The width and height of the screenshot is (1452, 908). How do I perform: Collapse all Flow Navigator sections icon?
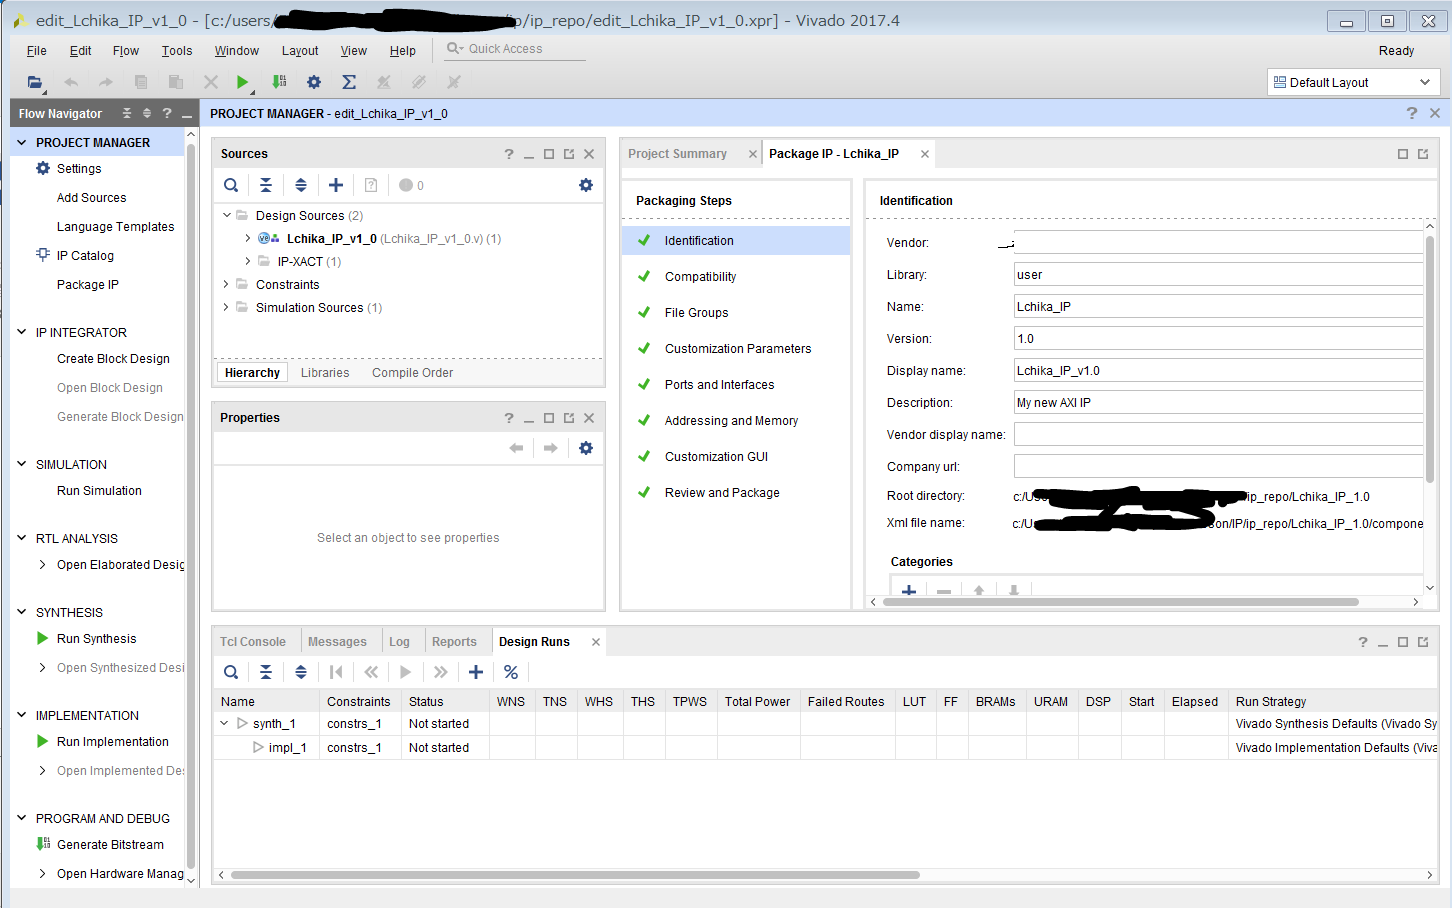(127, 113)
